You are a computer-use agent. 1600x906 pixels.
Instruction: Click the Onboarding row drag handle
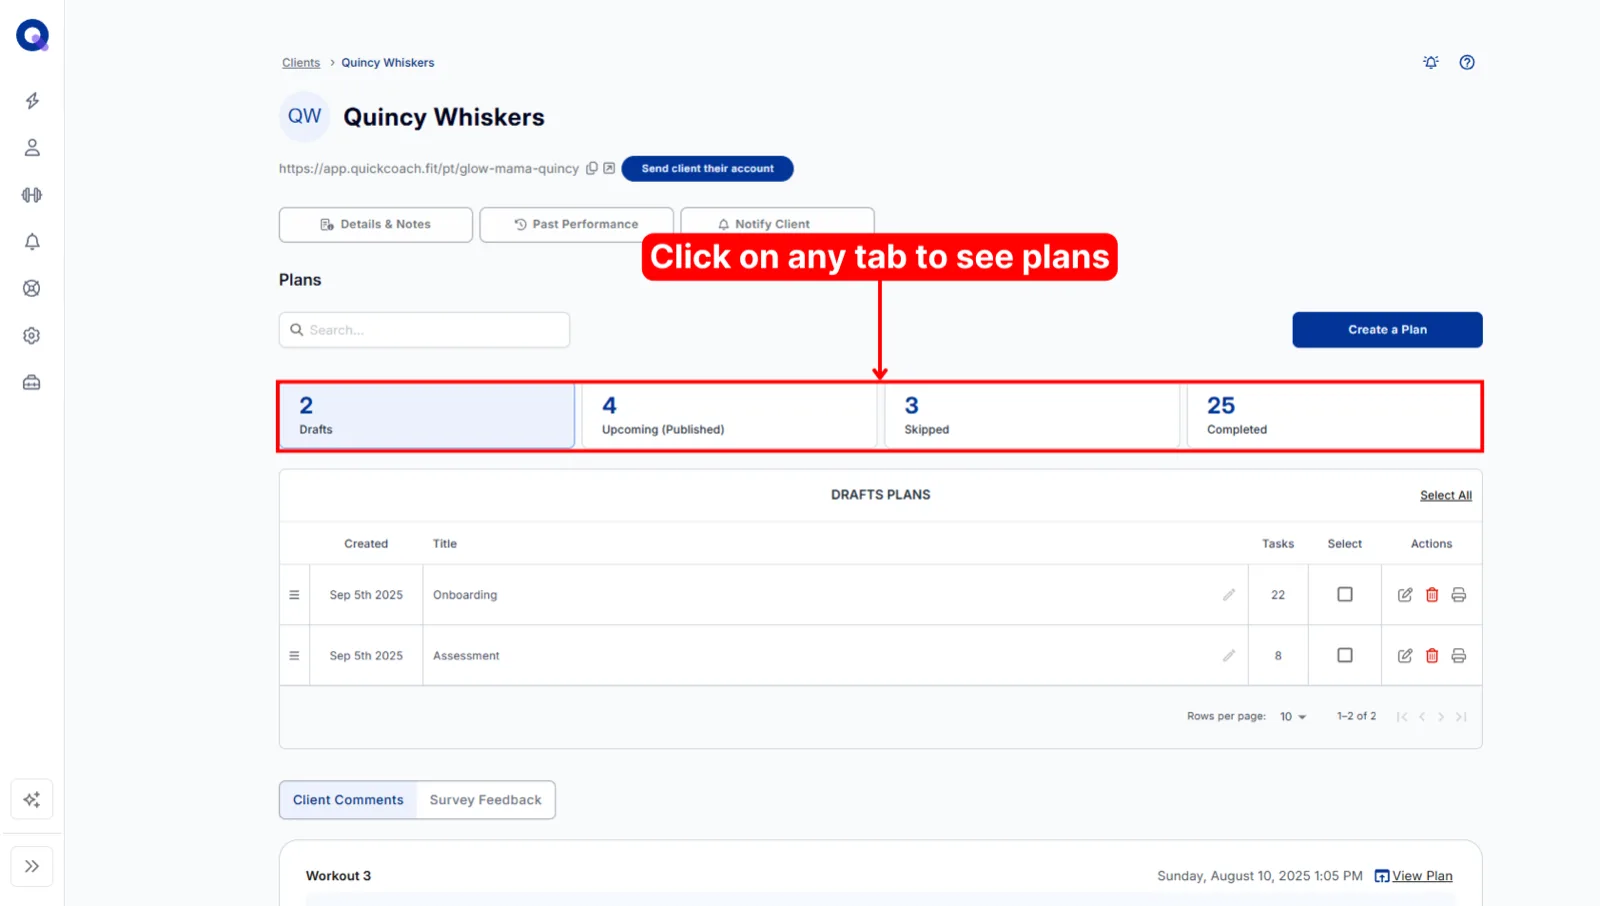click(294, 595)
